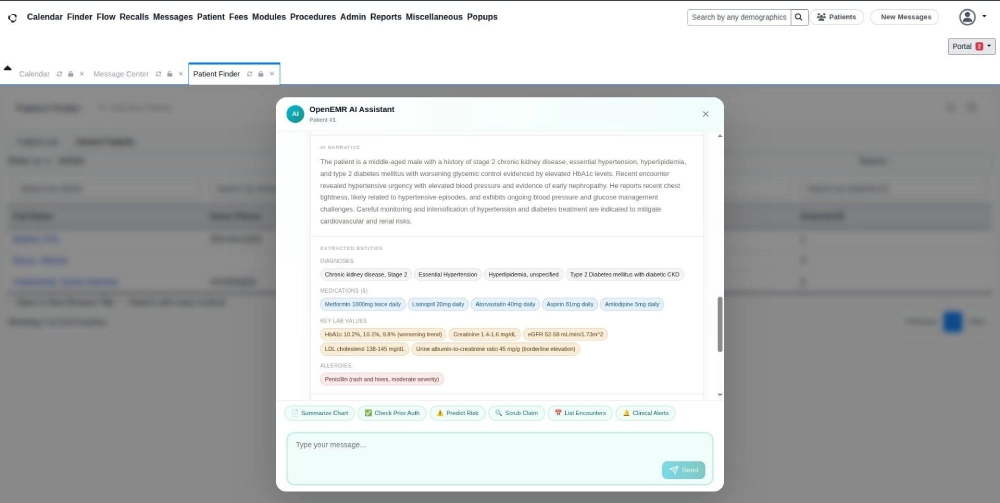The width and height of the screenshot is (1000, 503).
Task: Open the Fees menu
Action: [x=239, y=17]
